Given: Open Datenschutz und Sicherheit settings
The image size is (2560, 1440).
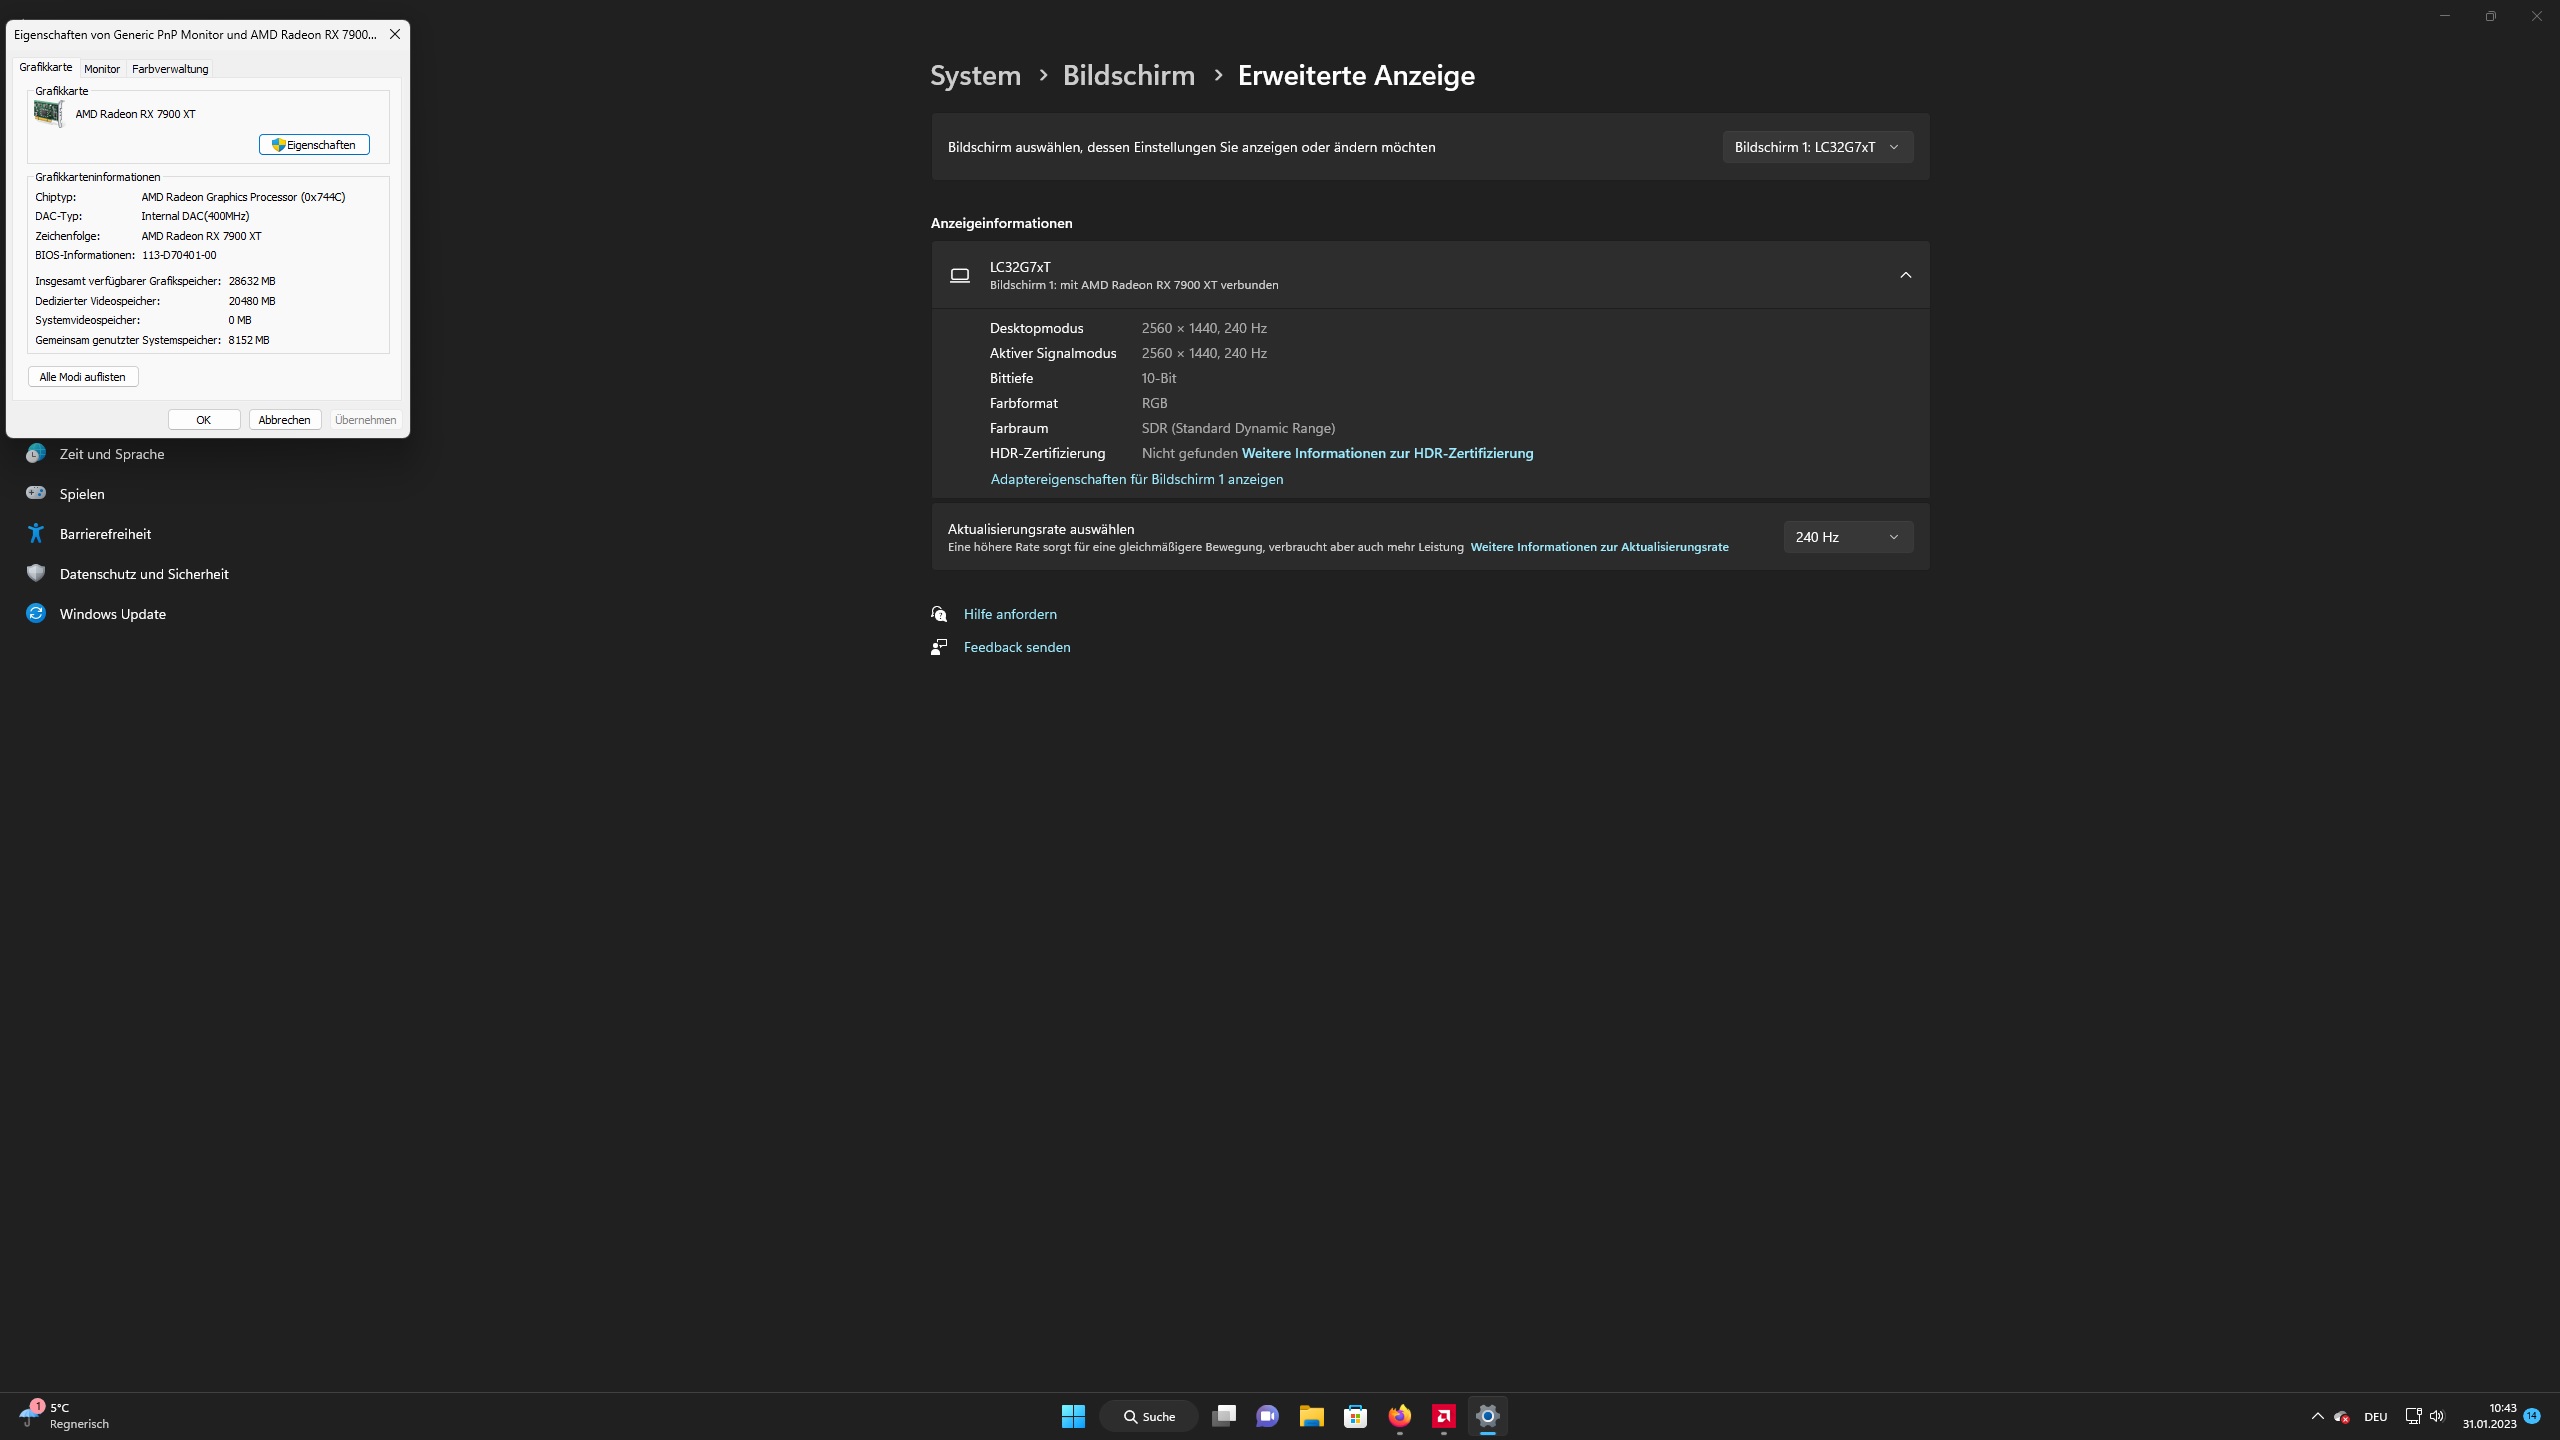Looking at the screenshot, I should (x=144, y=574).
